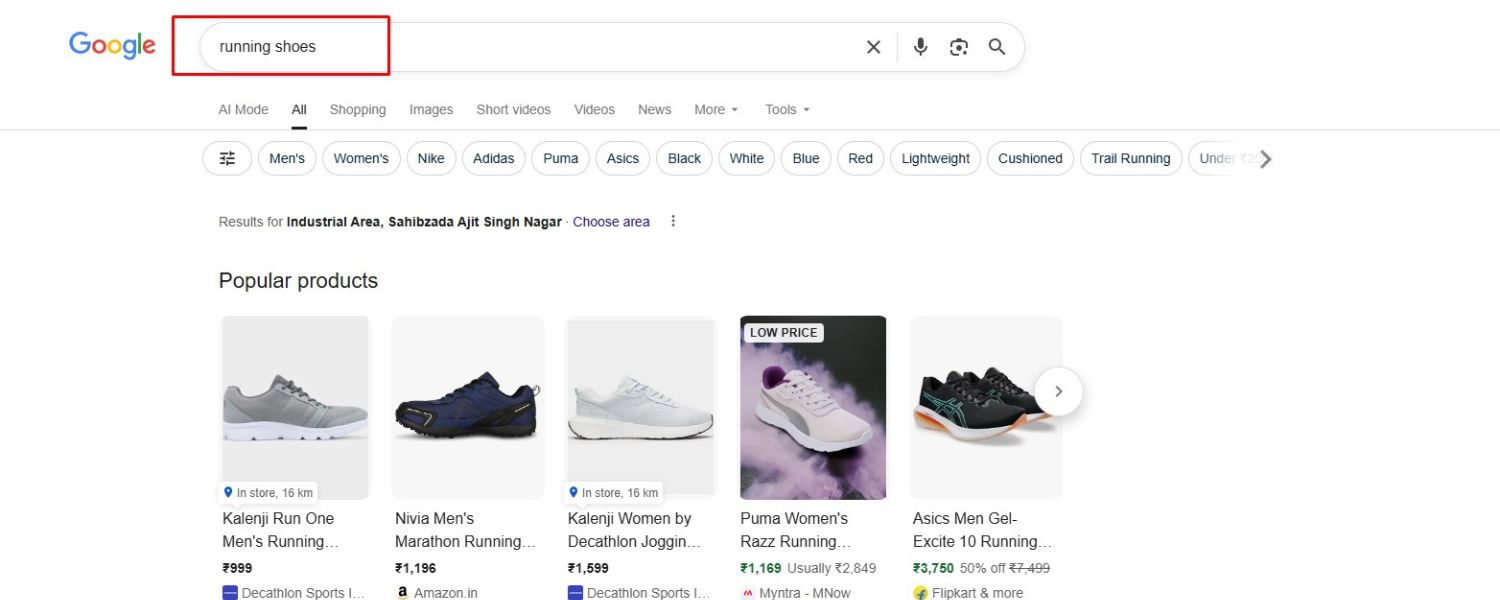The image size is (1500, 600).
Task: Open the Kalenji Run One Men's Running listing
Action: pos(278,530)
